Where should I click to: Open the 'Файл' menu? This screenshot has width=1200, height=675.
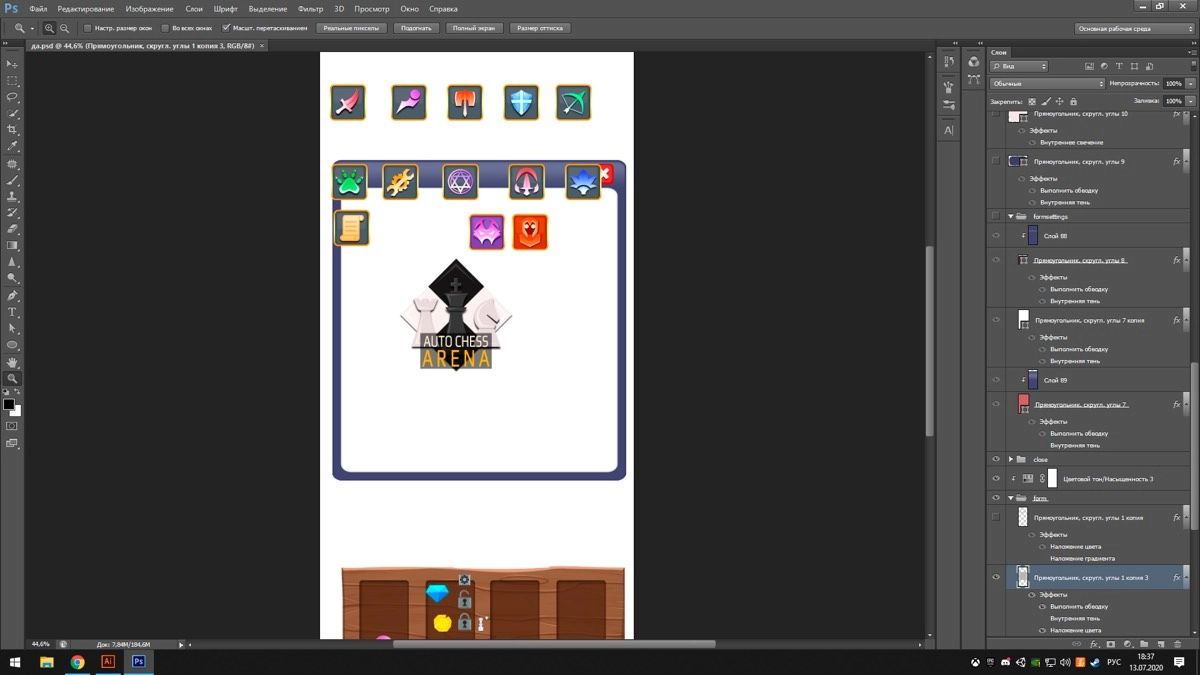tap(38, 9)
